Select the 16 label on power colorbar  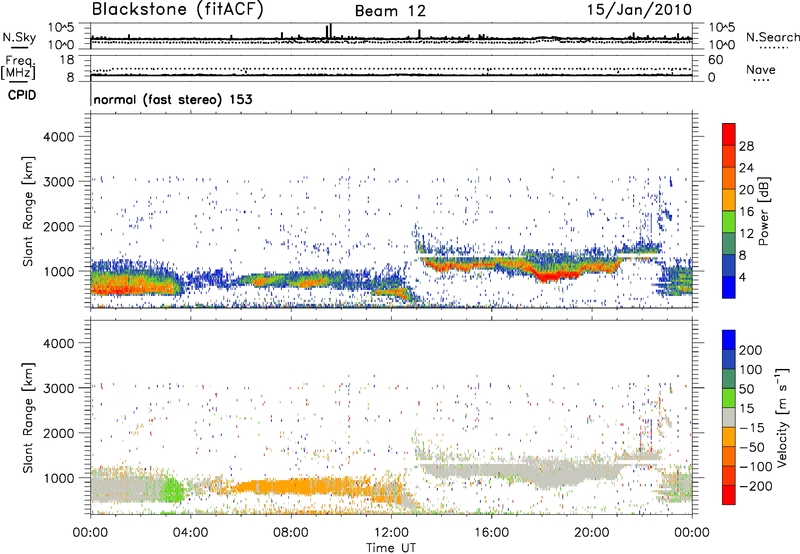coord(746,212)
